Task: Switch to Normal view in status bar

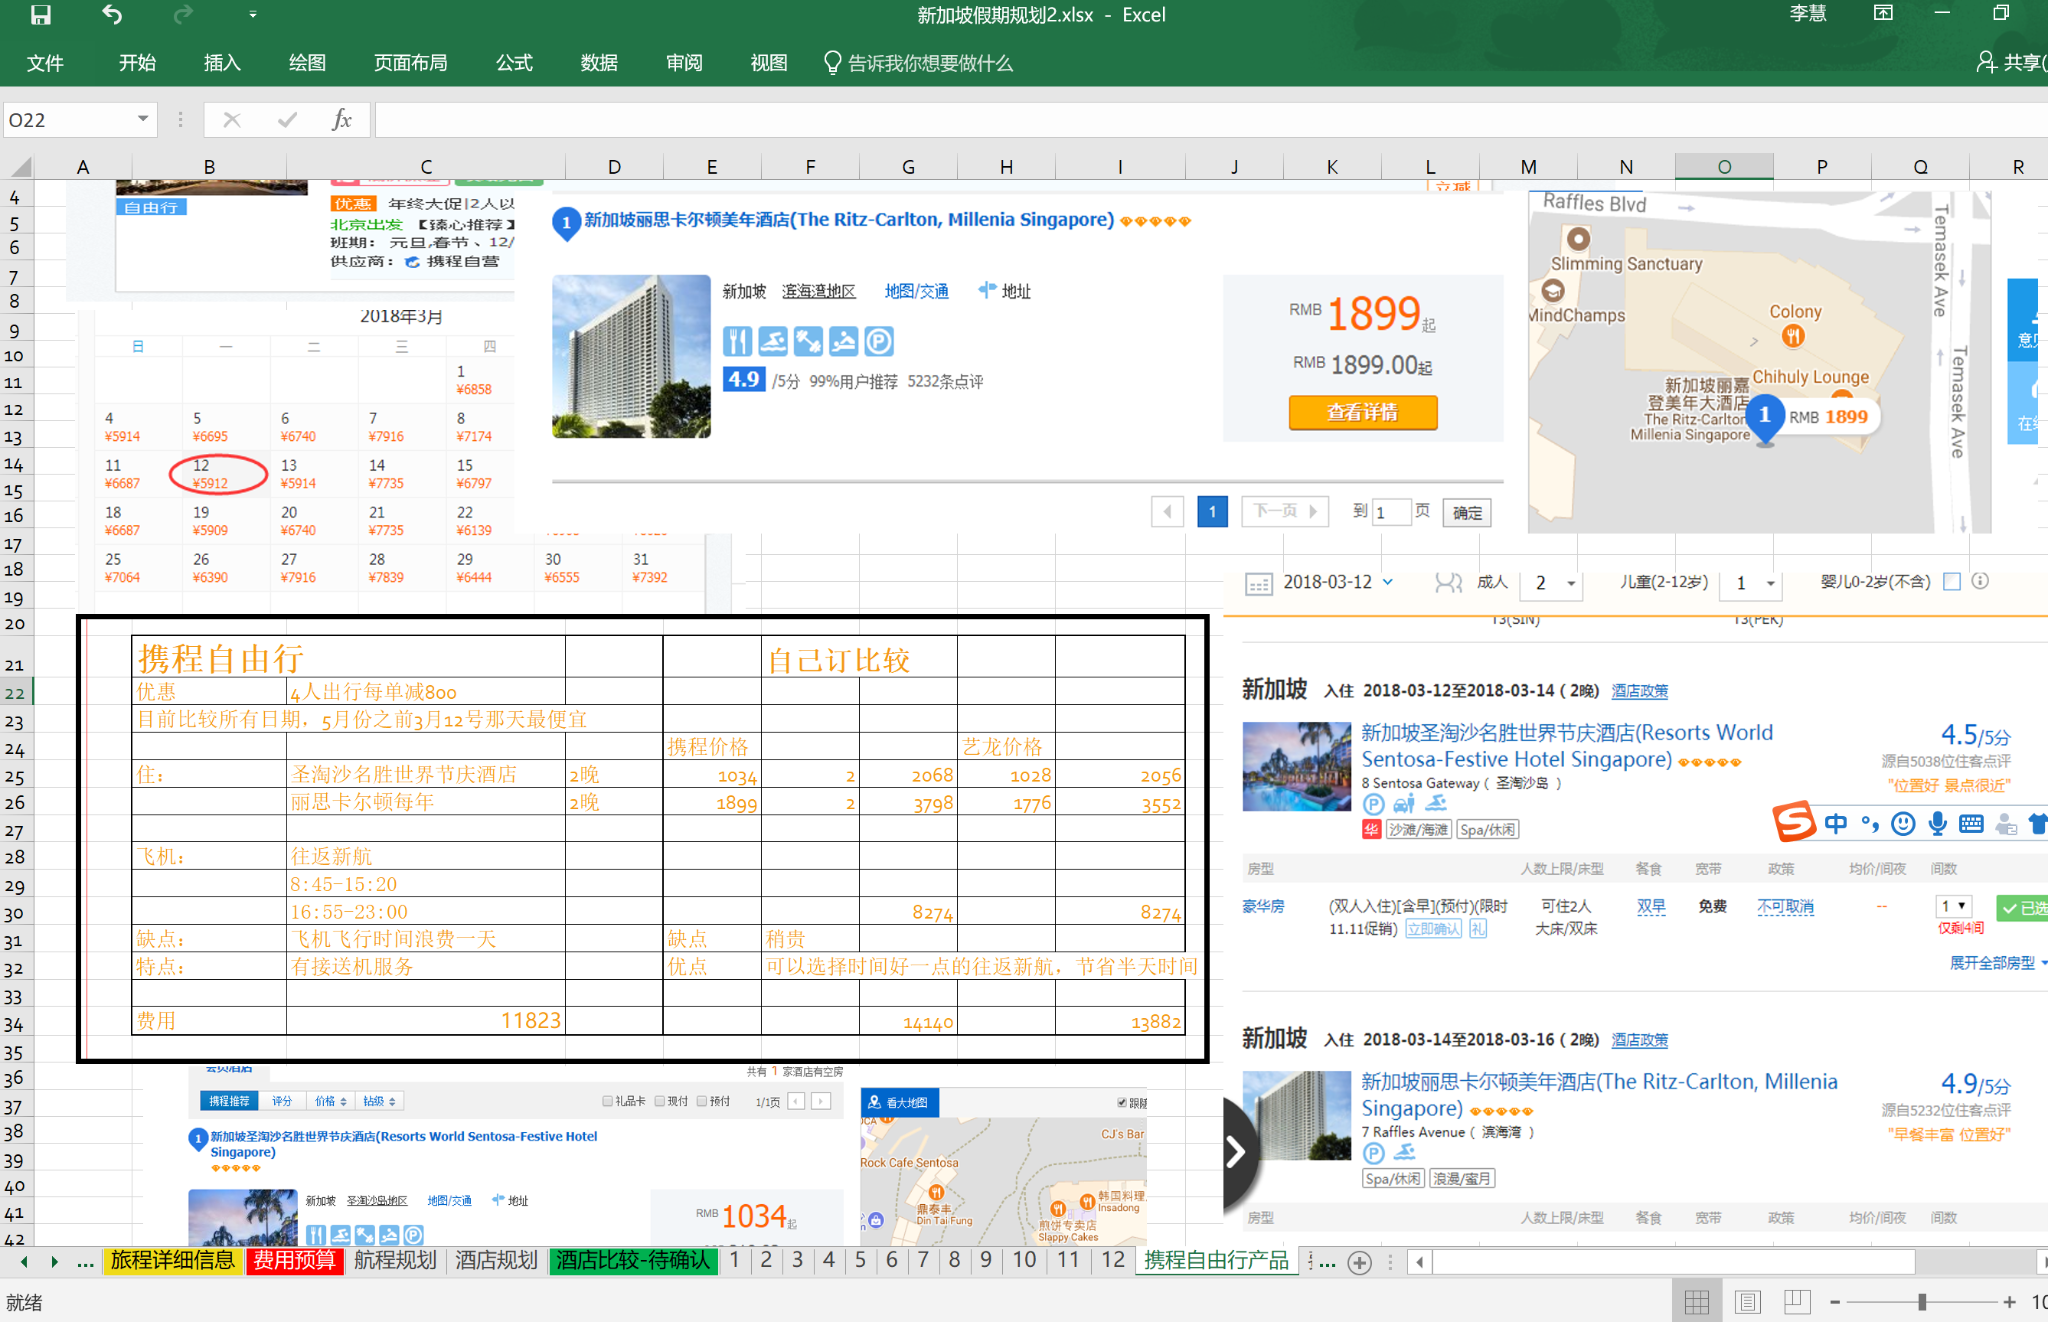Action: coord(1697,1302)
